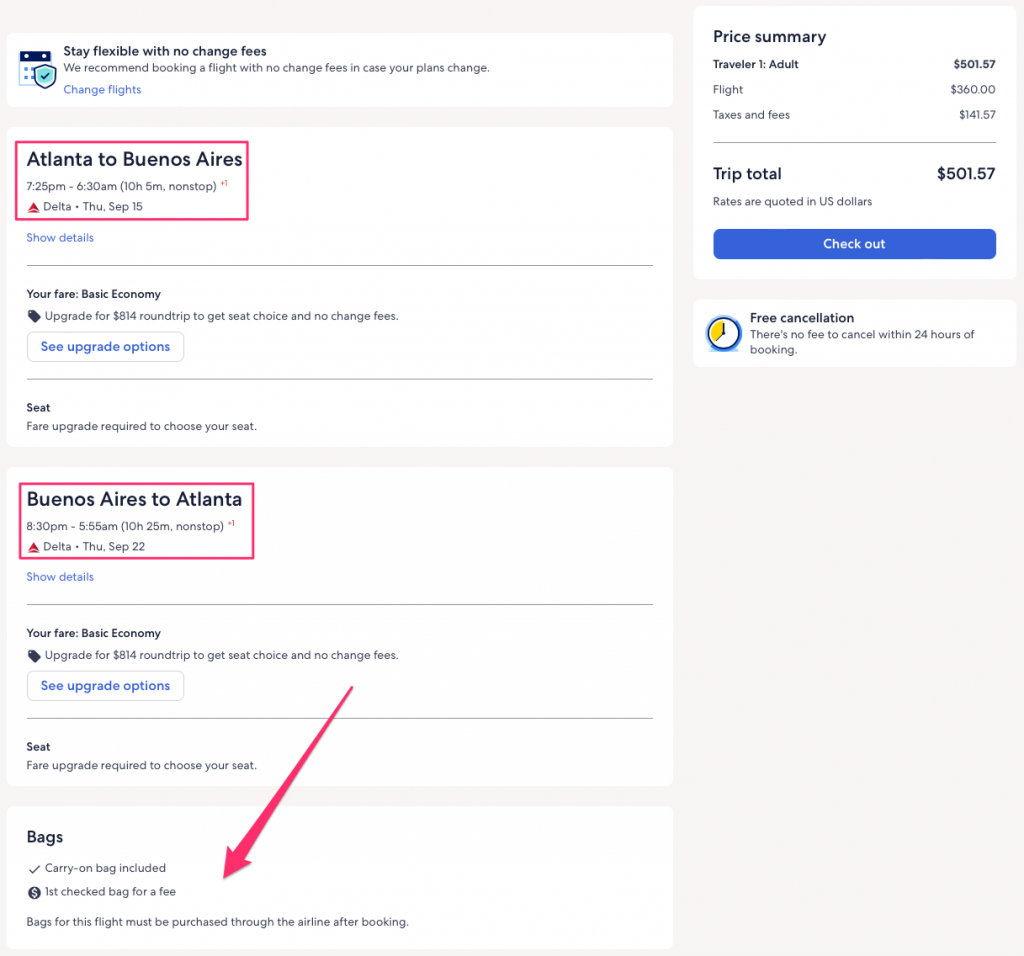Click Delta logo on Buenos Aires to Atlanta flight
Viewport: 1024px width, 956px height.
33,547
